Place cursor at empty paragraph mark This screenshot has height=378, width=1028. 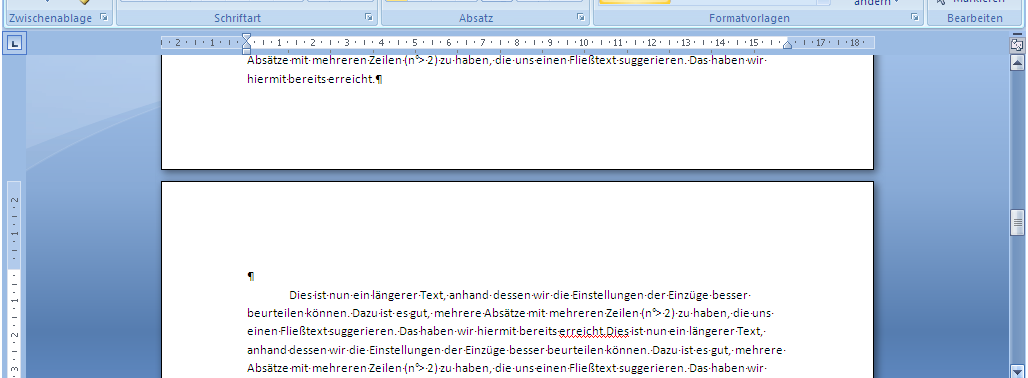[x=251, y=276]
